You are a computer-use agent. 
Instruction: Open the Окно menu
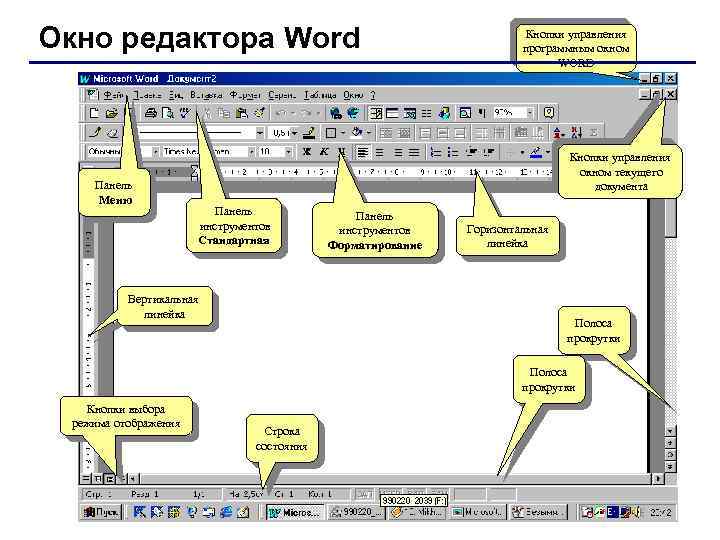(353, 95)
